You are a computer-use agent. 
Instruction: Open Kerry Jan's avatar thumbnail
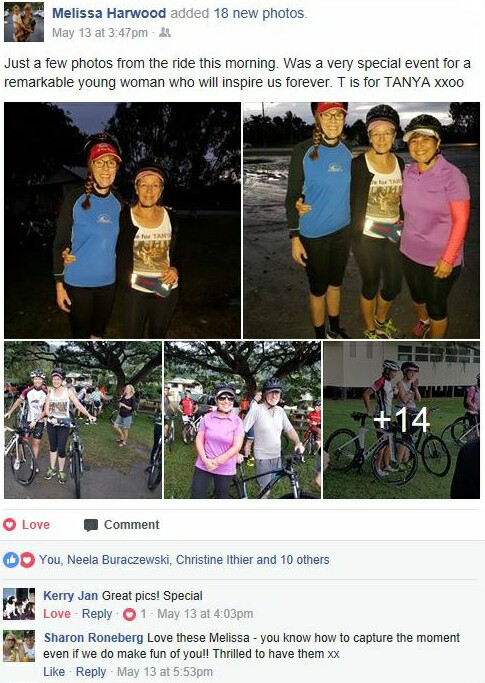[19, 604]
